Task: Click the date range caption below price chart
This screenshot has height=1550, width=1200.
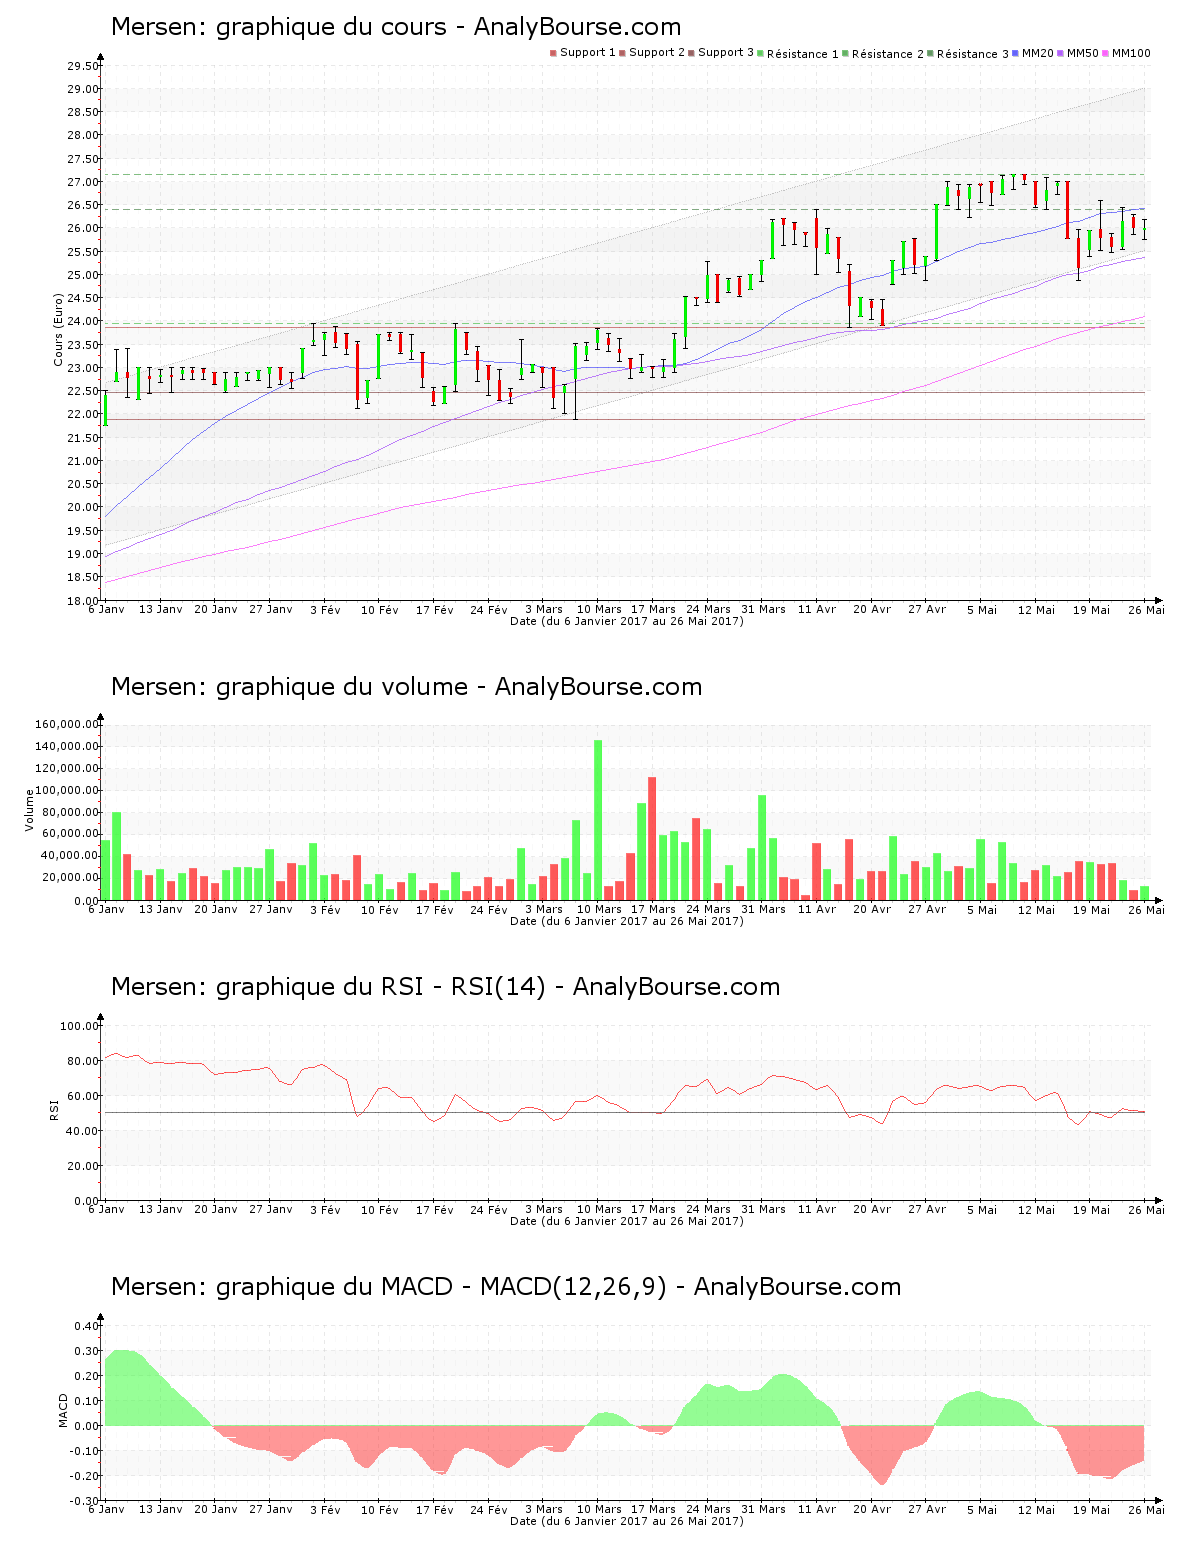Action: coord(627,621)
